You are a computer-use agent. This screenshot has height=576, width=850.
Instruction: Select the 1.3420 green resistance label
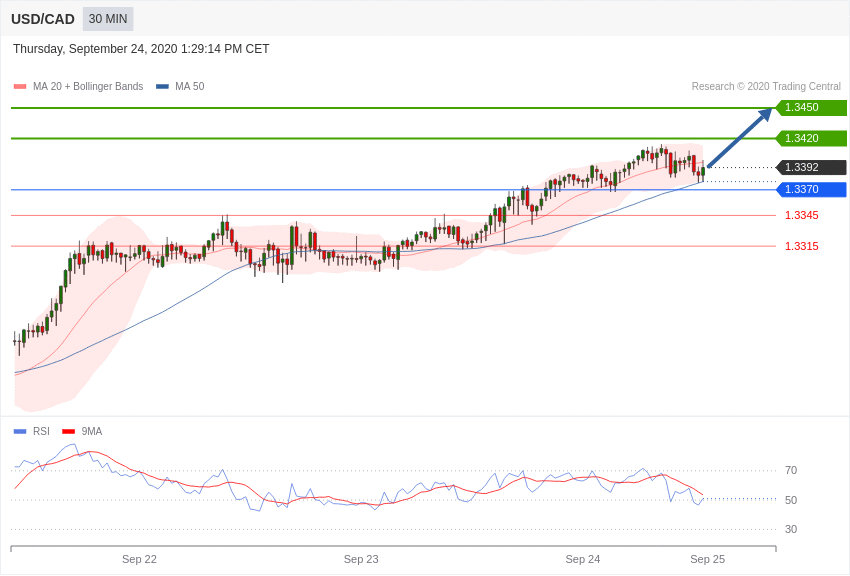(x=811, y=138)
